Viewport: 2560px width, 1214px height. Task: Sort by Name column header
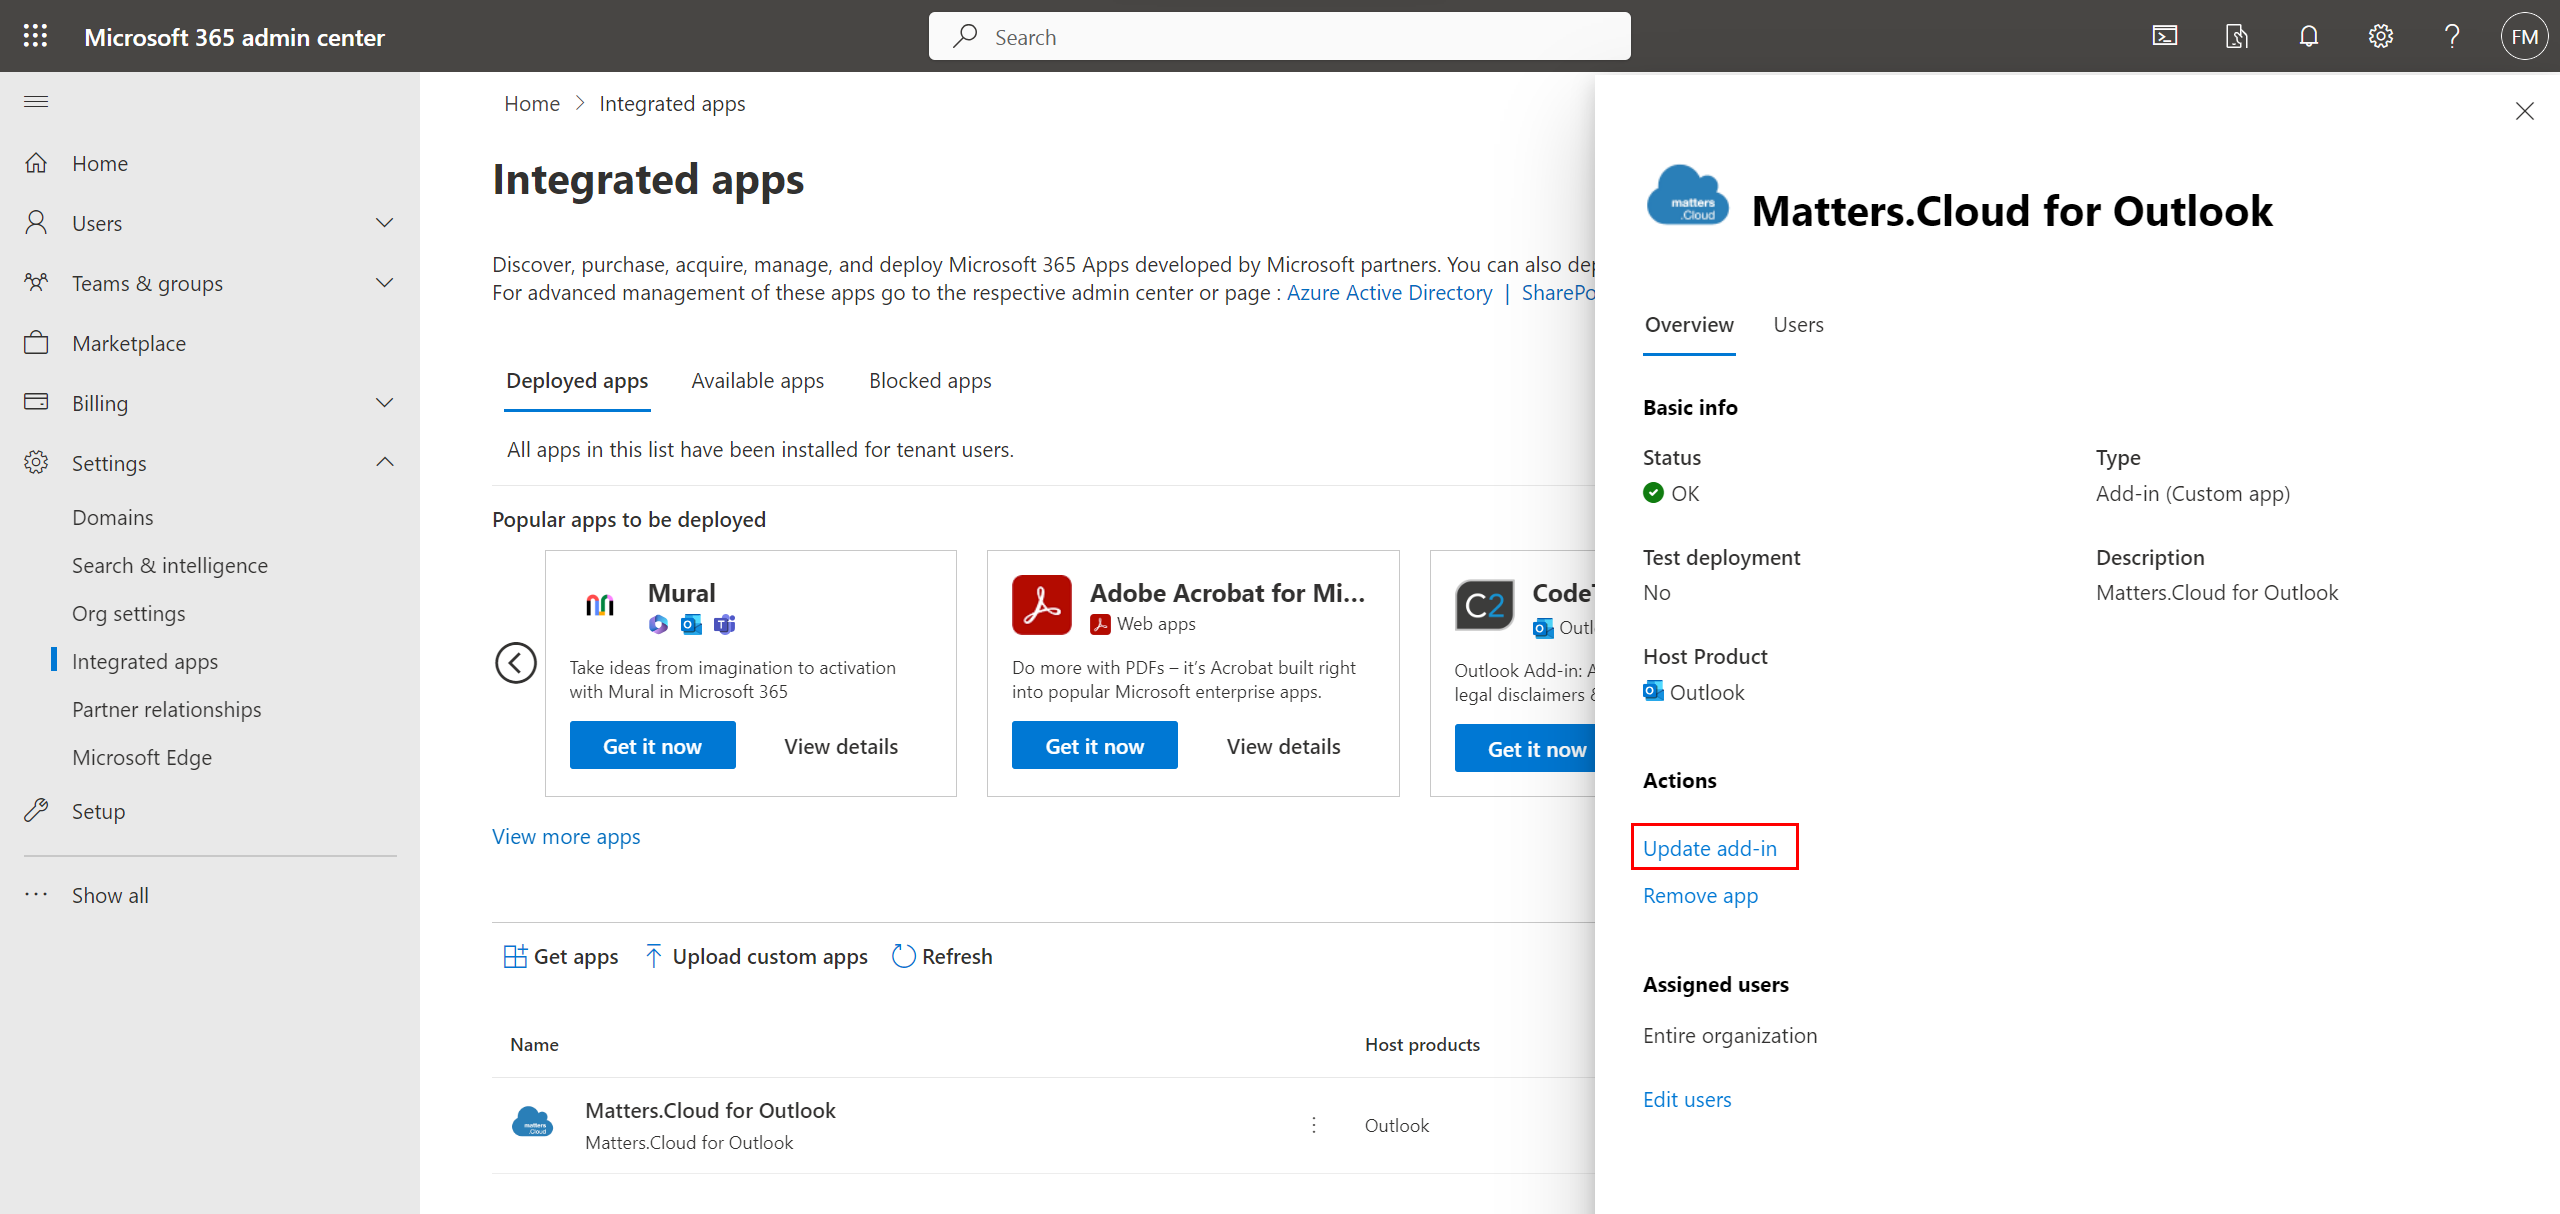tap(534, 1044)
